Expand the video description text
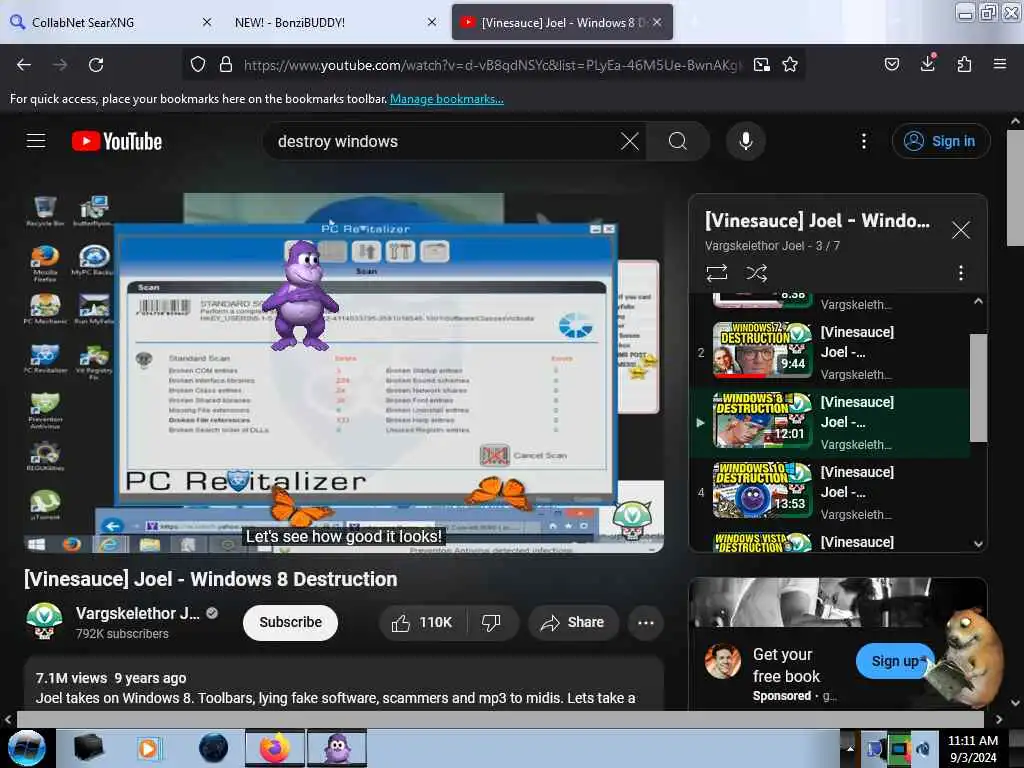Viewport: 1024px width, 768px height. (344, 687)
